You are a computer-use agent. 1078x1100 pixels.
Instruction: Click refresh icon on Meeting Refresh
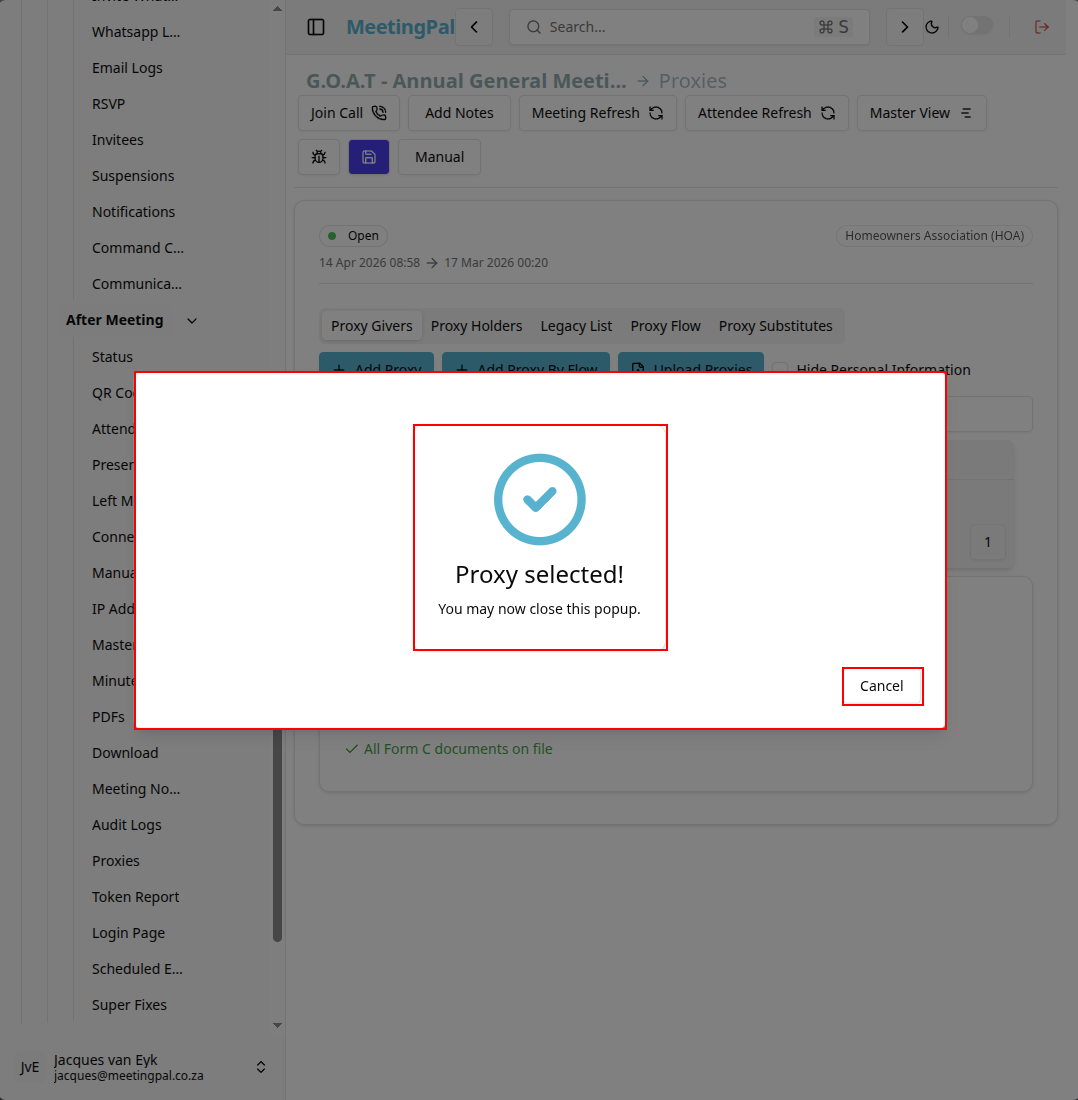pyautogui.click(x=656, y=113)
